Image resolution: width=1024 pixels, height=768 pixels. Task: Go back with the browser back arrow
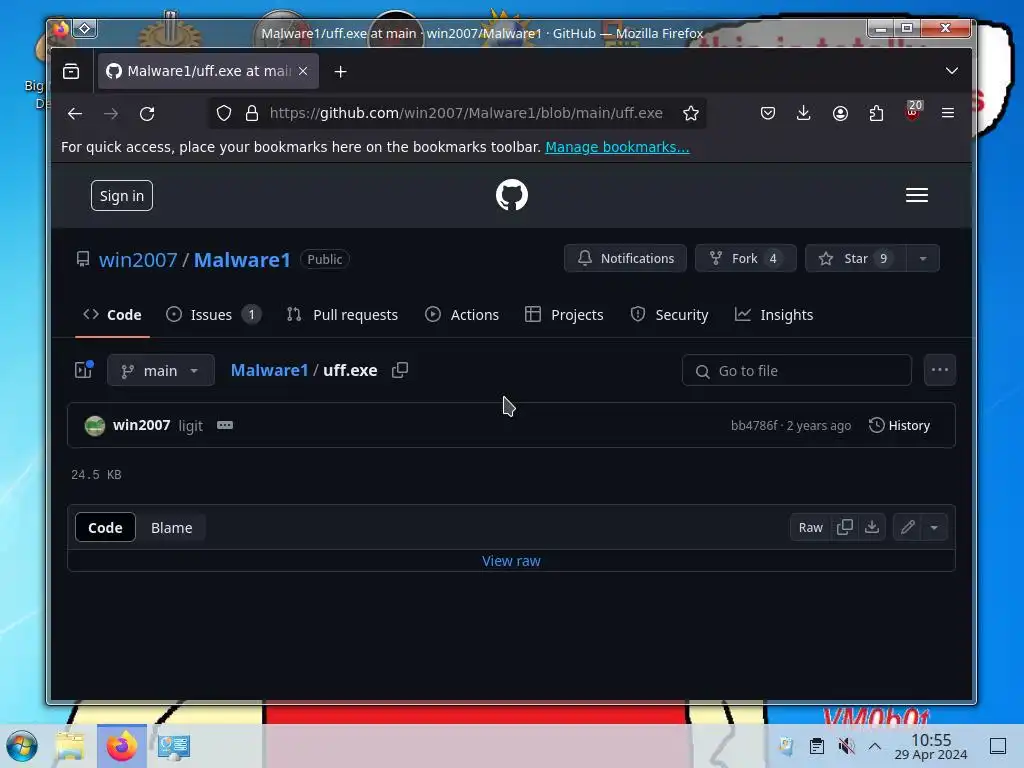pos(75,114)
